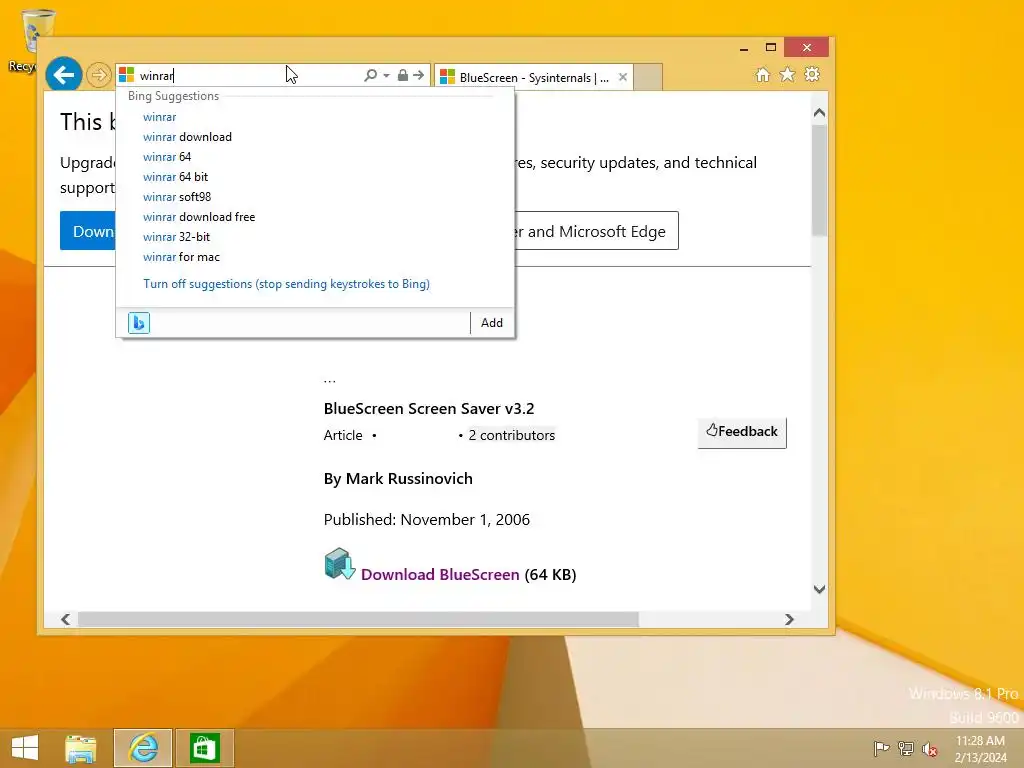
Task: Select the Recycle Bin desktop icon
Action: coord(25,40)
